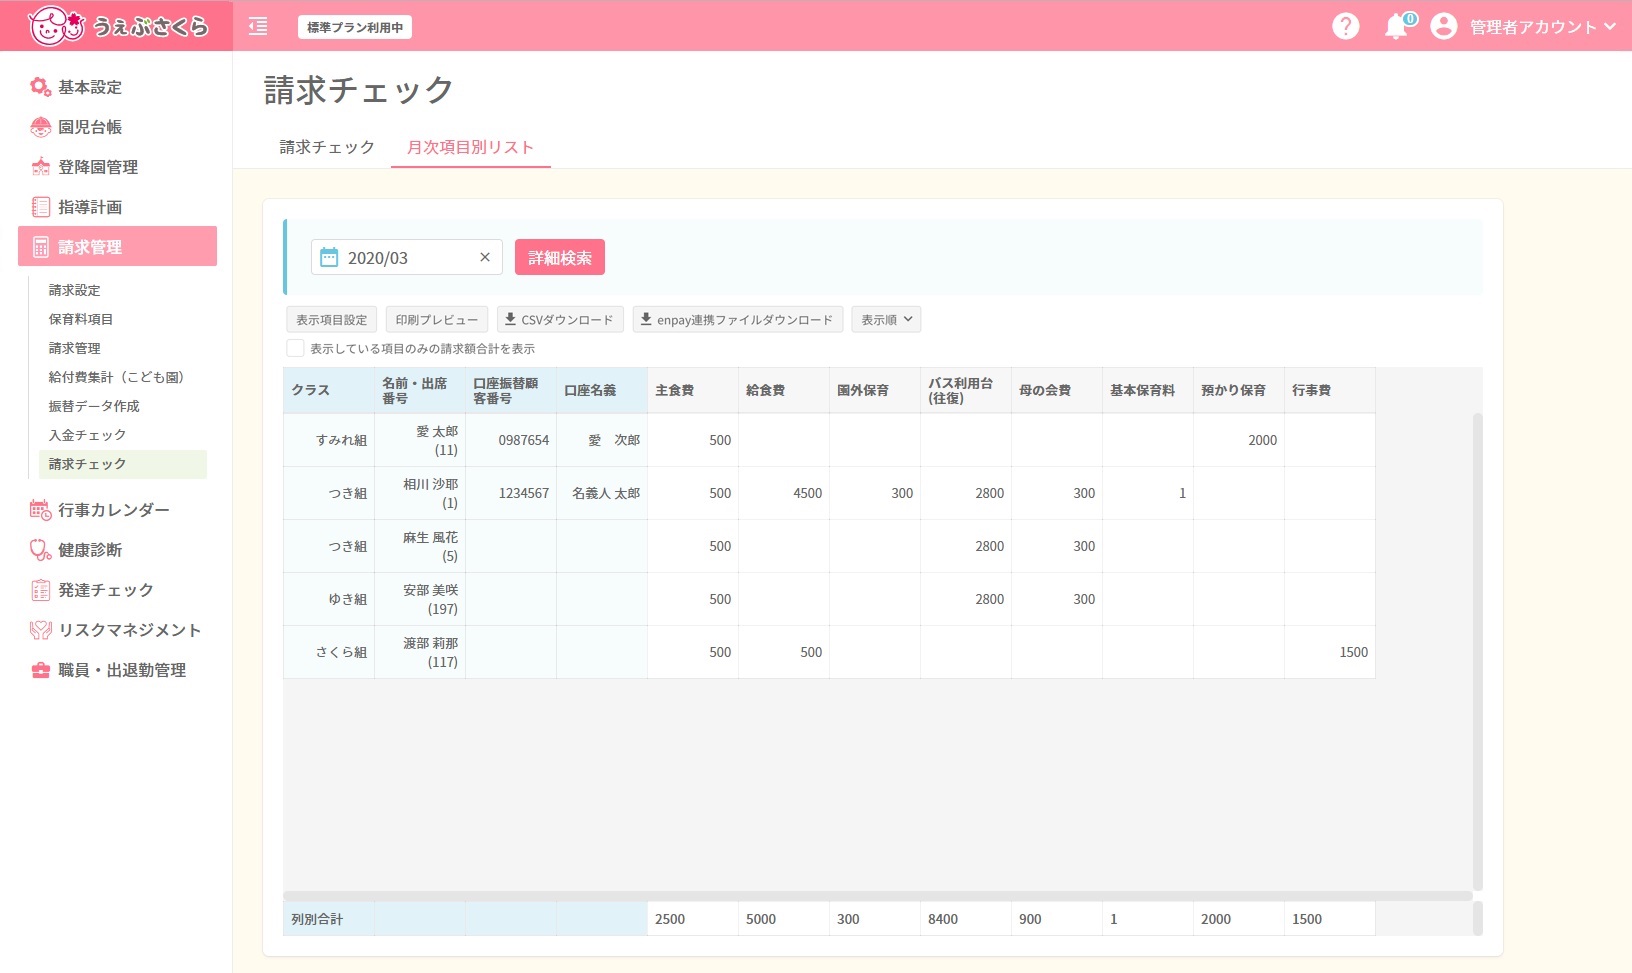Click the 基本設定 gear icon
1632x973 pixels.
tap(40, 87)
